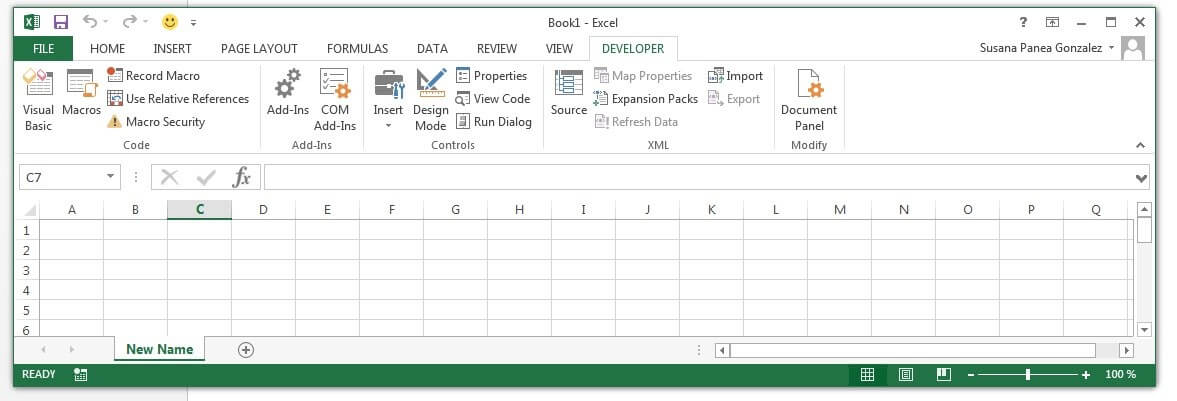Image resolution: width=1177 pixels, height=401 pixels.
Task: Add a new sheet with plus button
Action: coord(246,349)
